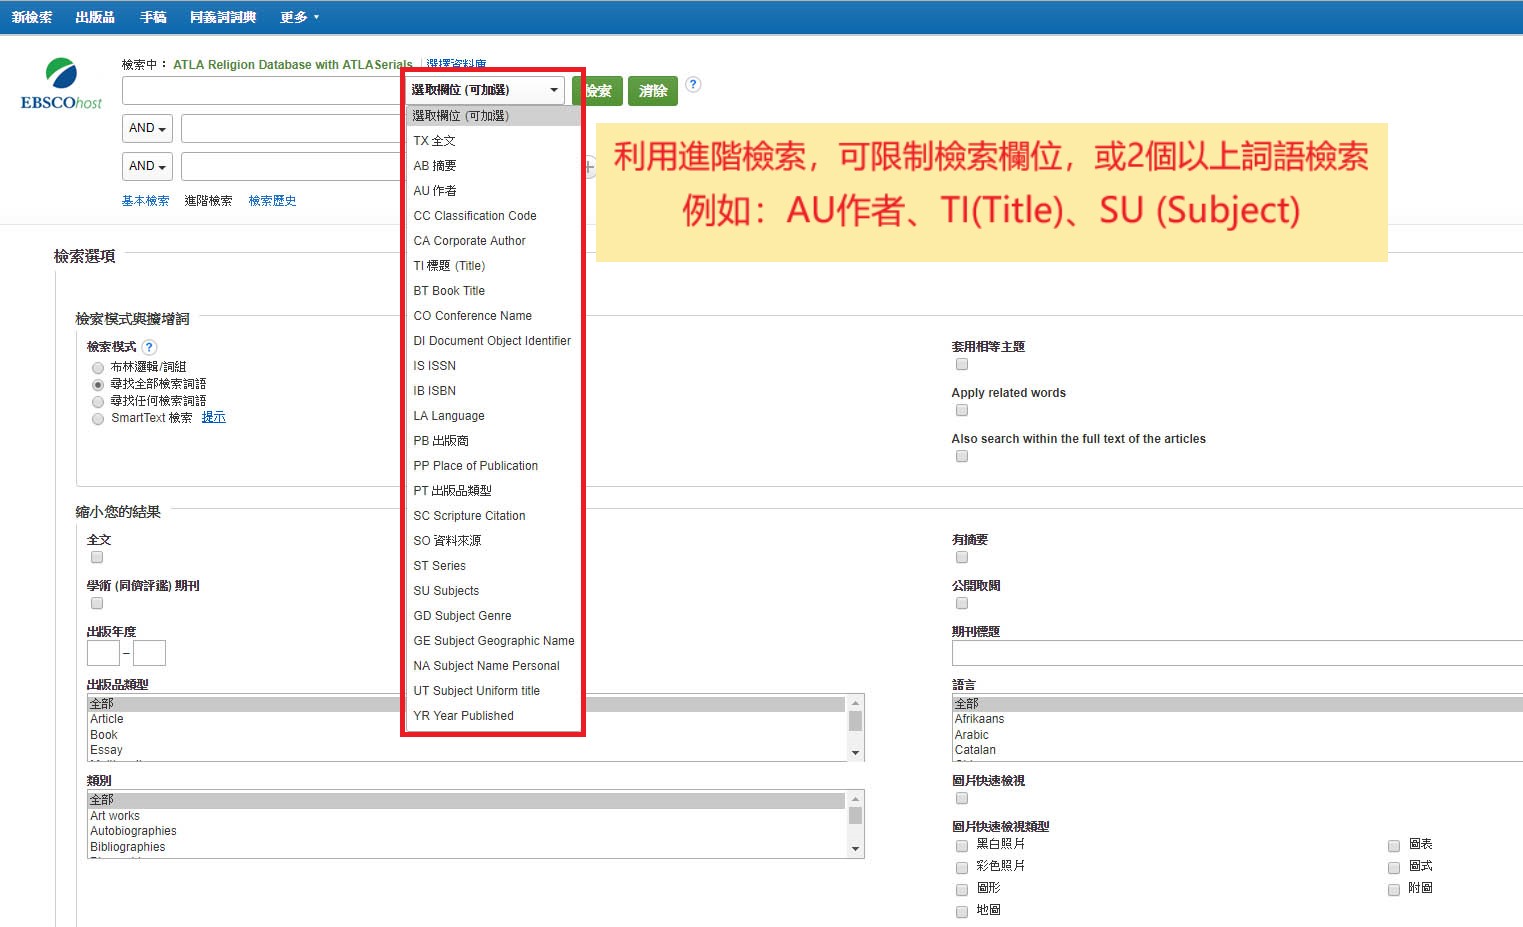1523x927 pixels.
Task: Open the first AND operator dropdown
Action: pyautogui.click(x=148, y=128)
